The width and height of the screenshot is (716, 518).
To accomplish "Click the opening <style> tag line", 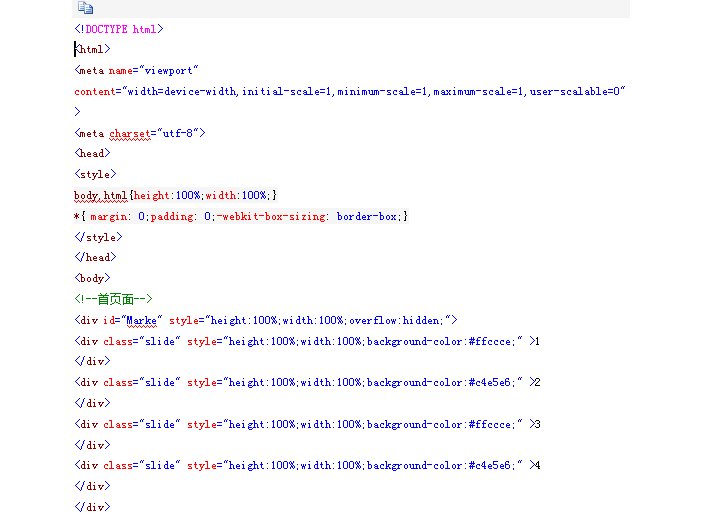I will tap(96, 174).
